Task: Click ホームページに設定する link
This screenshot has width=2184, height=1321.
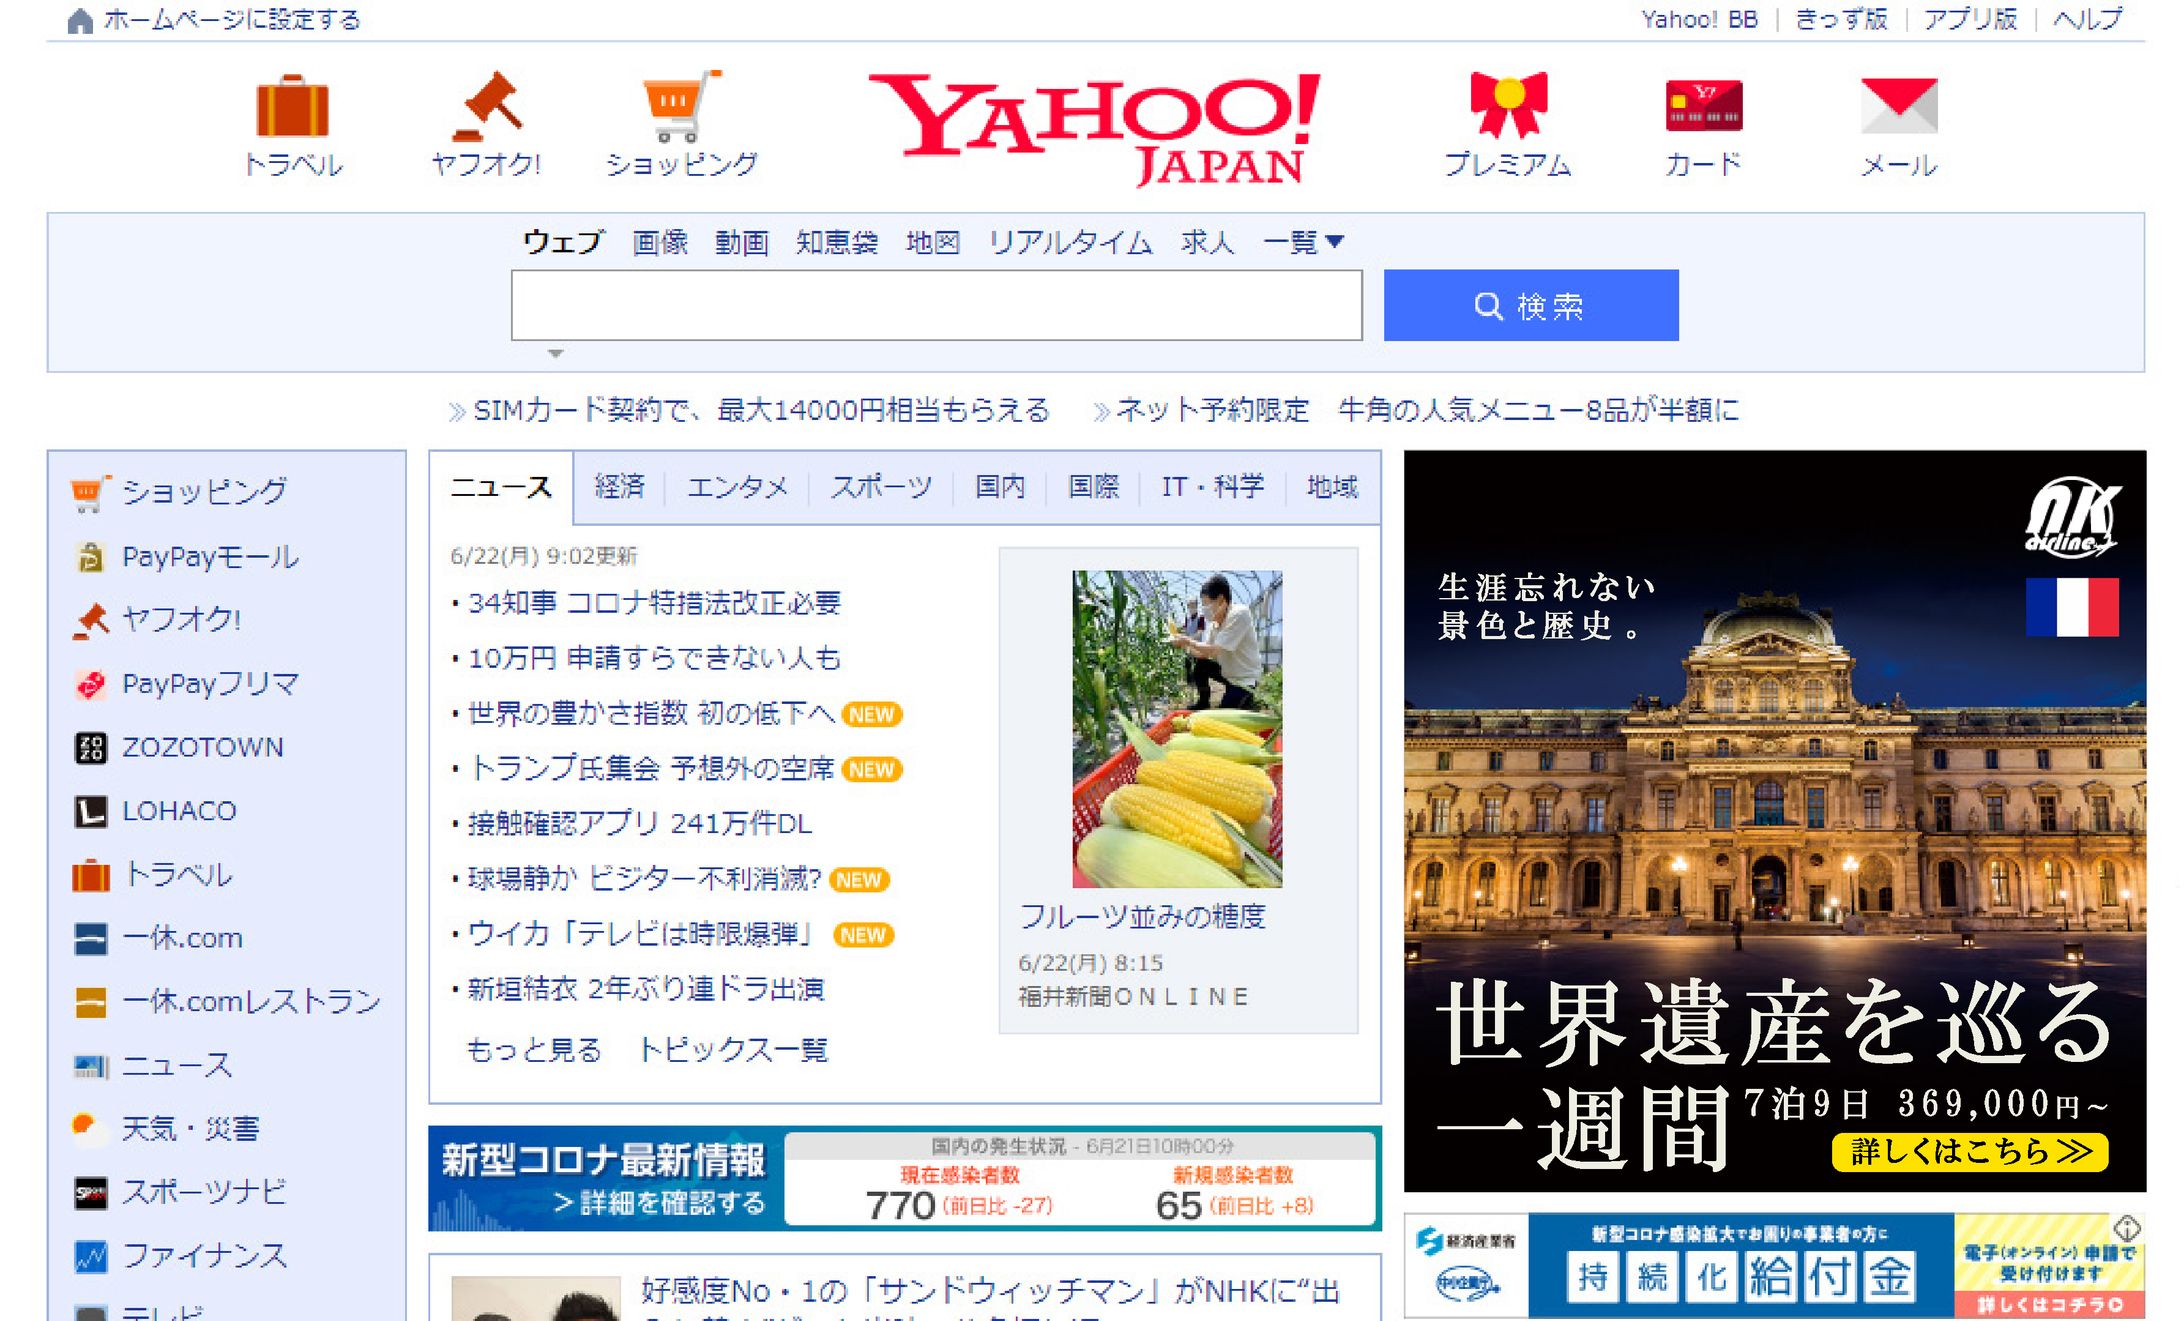Action: pyautogui.click(x=231, y=20)
